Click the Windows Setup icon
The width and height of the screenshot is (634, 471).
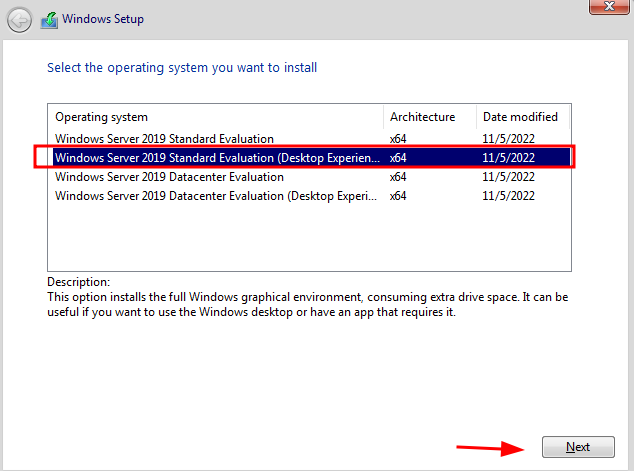point(49,20)
